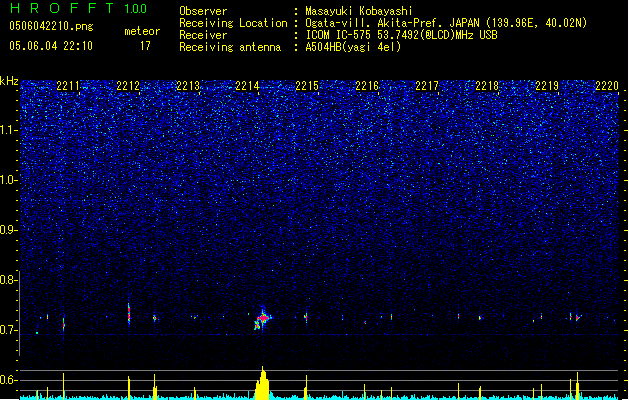Click the 2218 time marker
Image resolution: width=629 pixels, height=400 pixels.
[x=487, y=85]
